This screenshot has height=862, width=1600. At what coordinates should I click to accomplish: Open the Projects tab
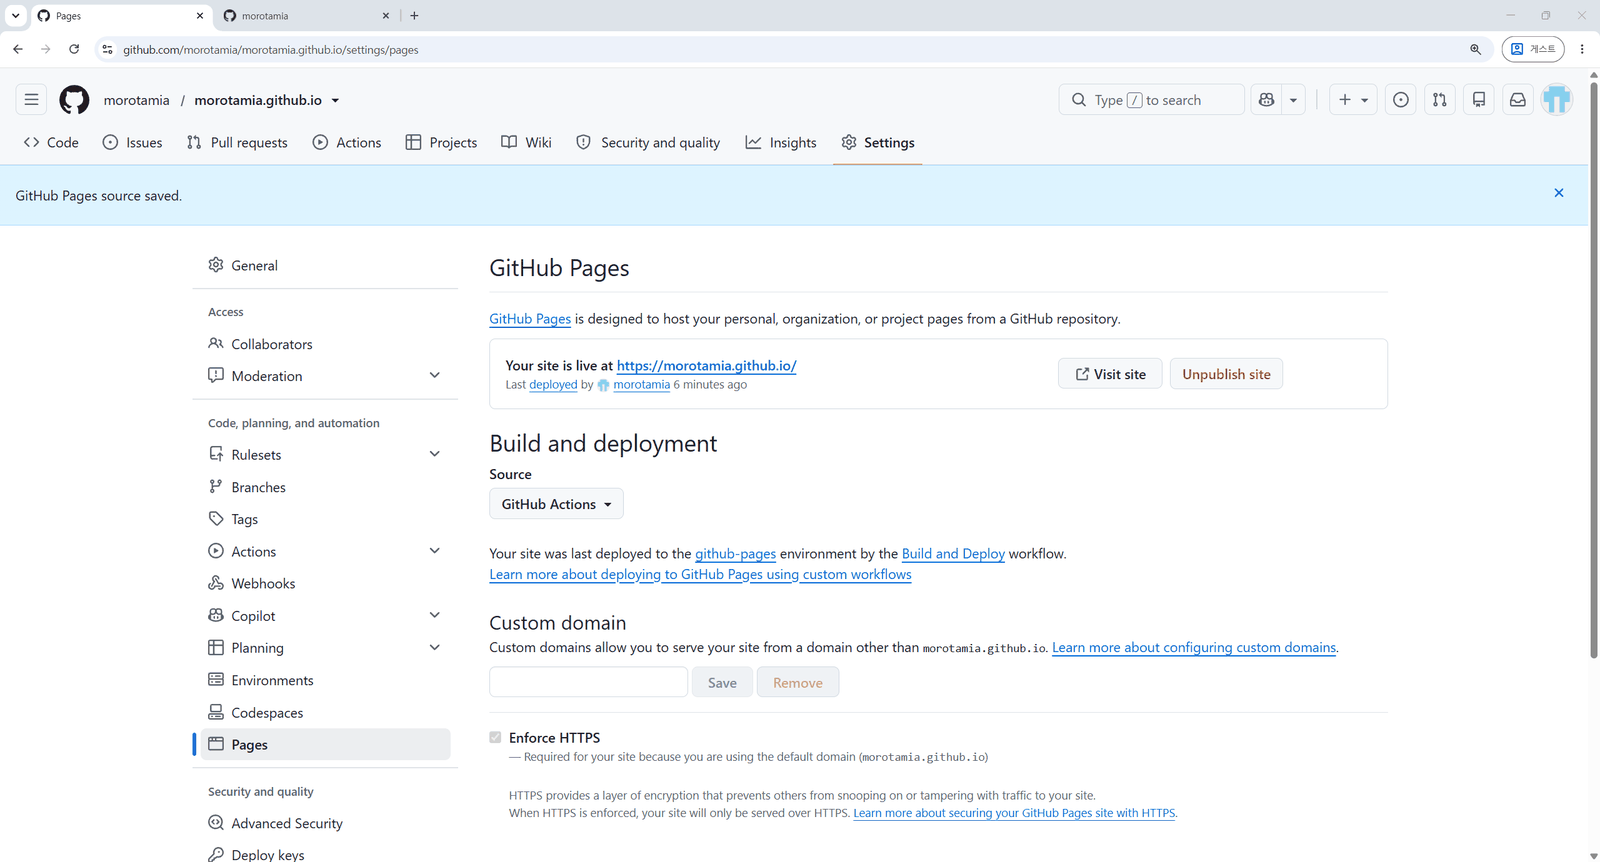tap(441, 143)
